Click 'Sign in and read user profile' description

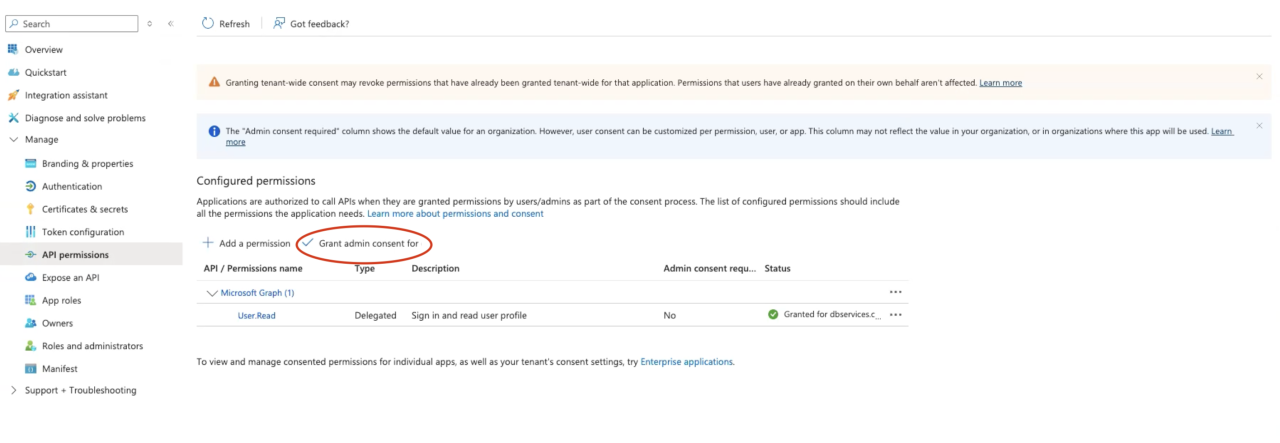click(469, 315)
